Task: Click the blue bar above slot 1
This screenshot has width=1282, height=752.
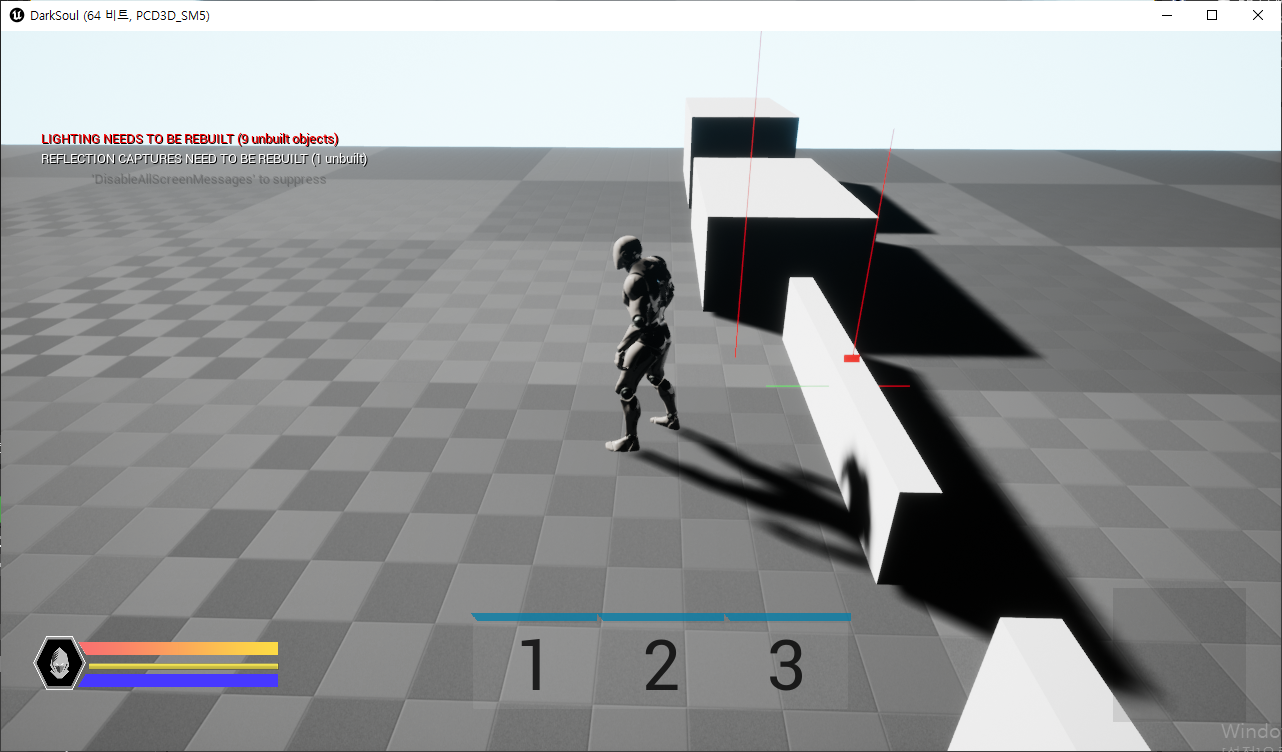Action: click(x=535, y=617)
